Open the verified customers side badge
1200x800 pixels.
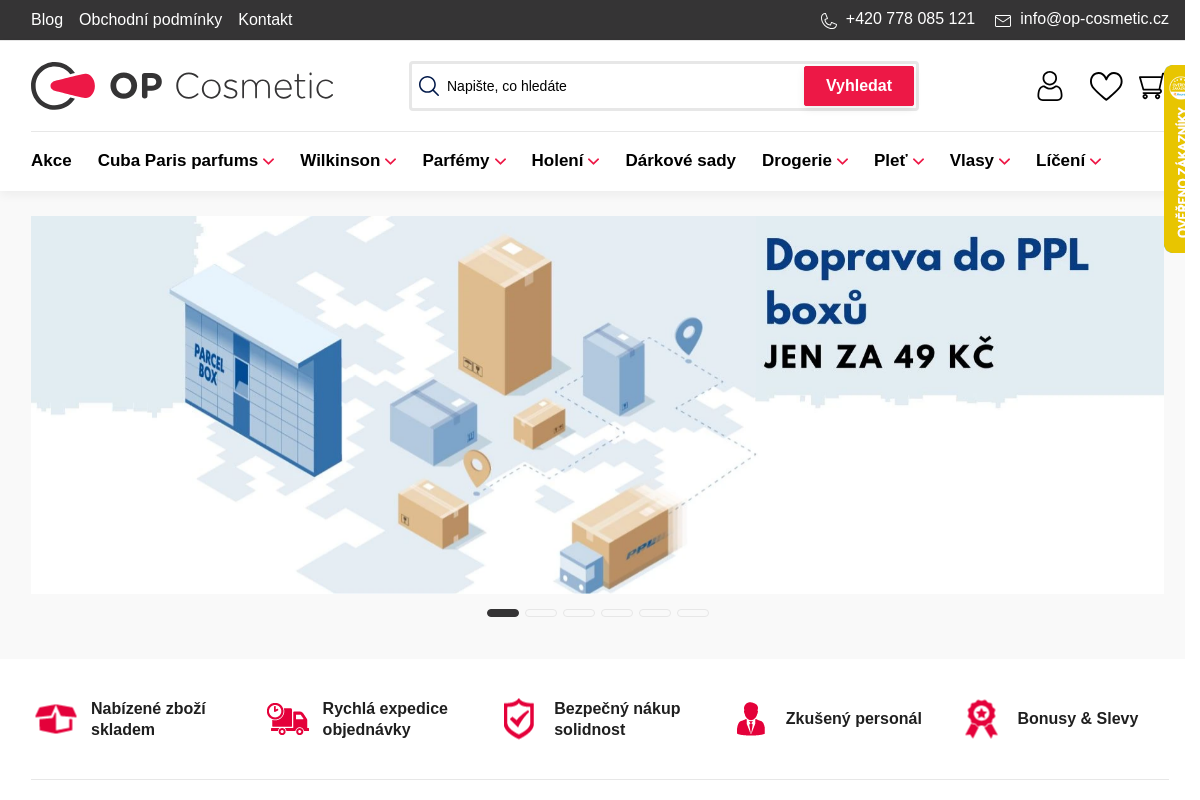click(1176, 158)
